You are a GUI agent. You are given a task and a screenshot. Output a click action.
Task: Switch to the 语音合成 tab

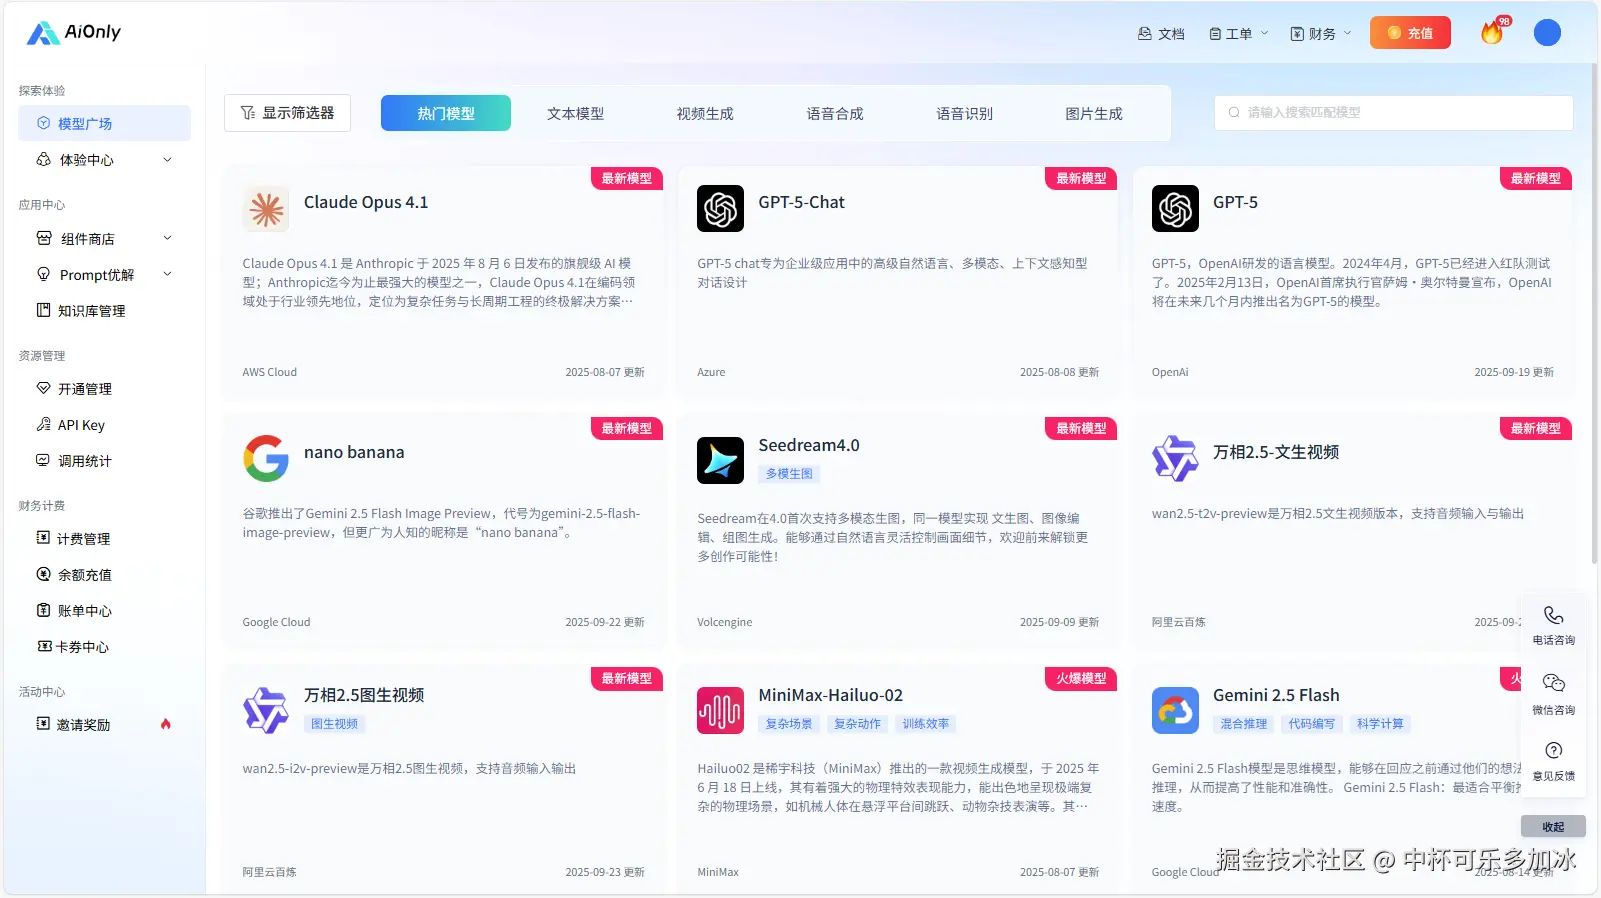[x=835, y=113]
